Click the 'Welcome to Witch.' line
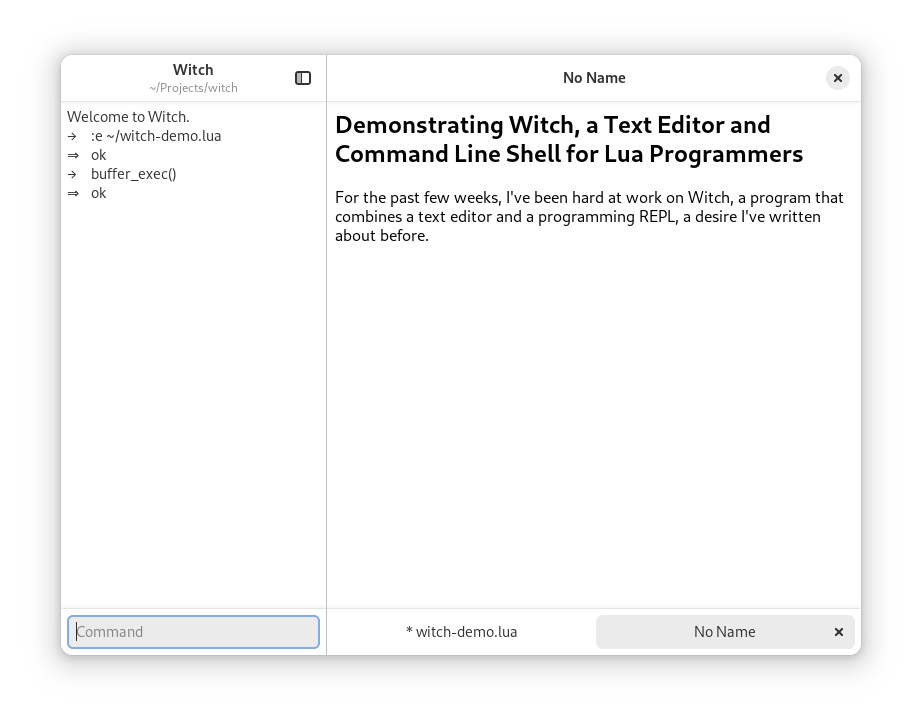 point(128,117)
